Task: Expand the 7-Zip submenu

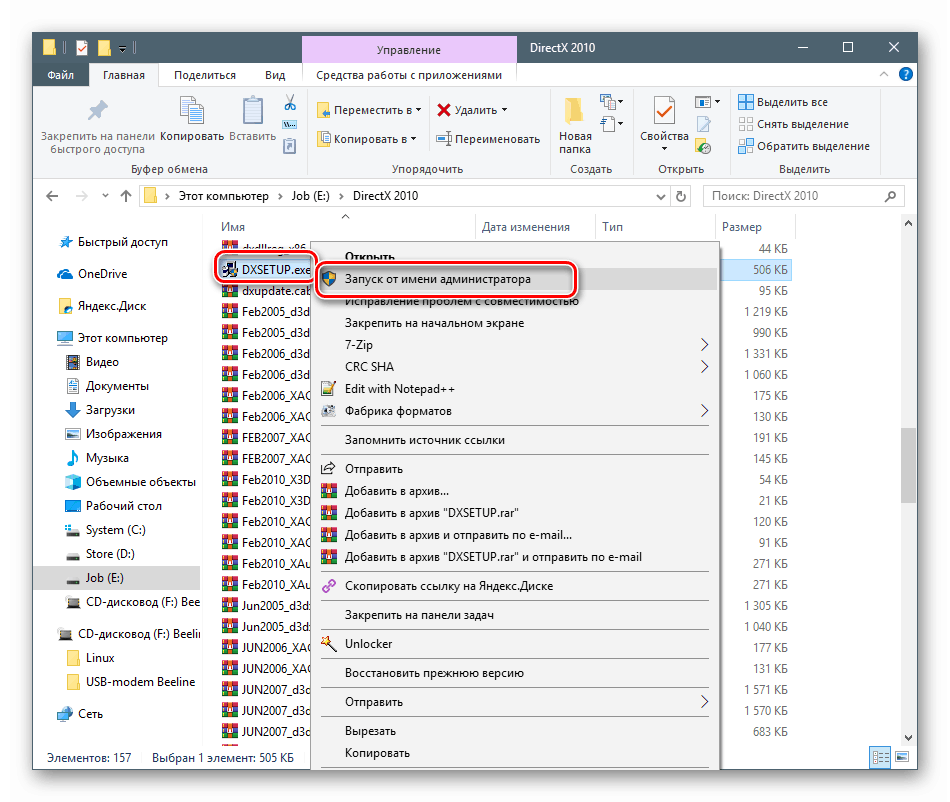Action: pos(704,345)
